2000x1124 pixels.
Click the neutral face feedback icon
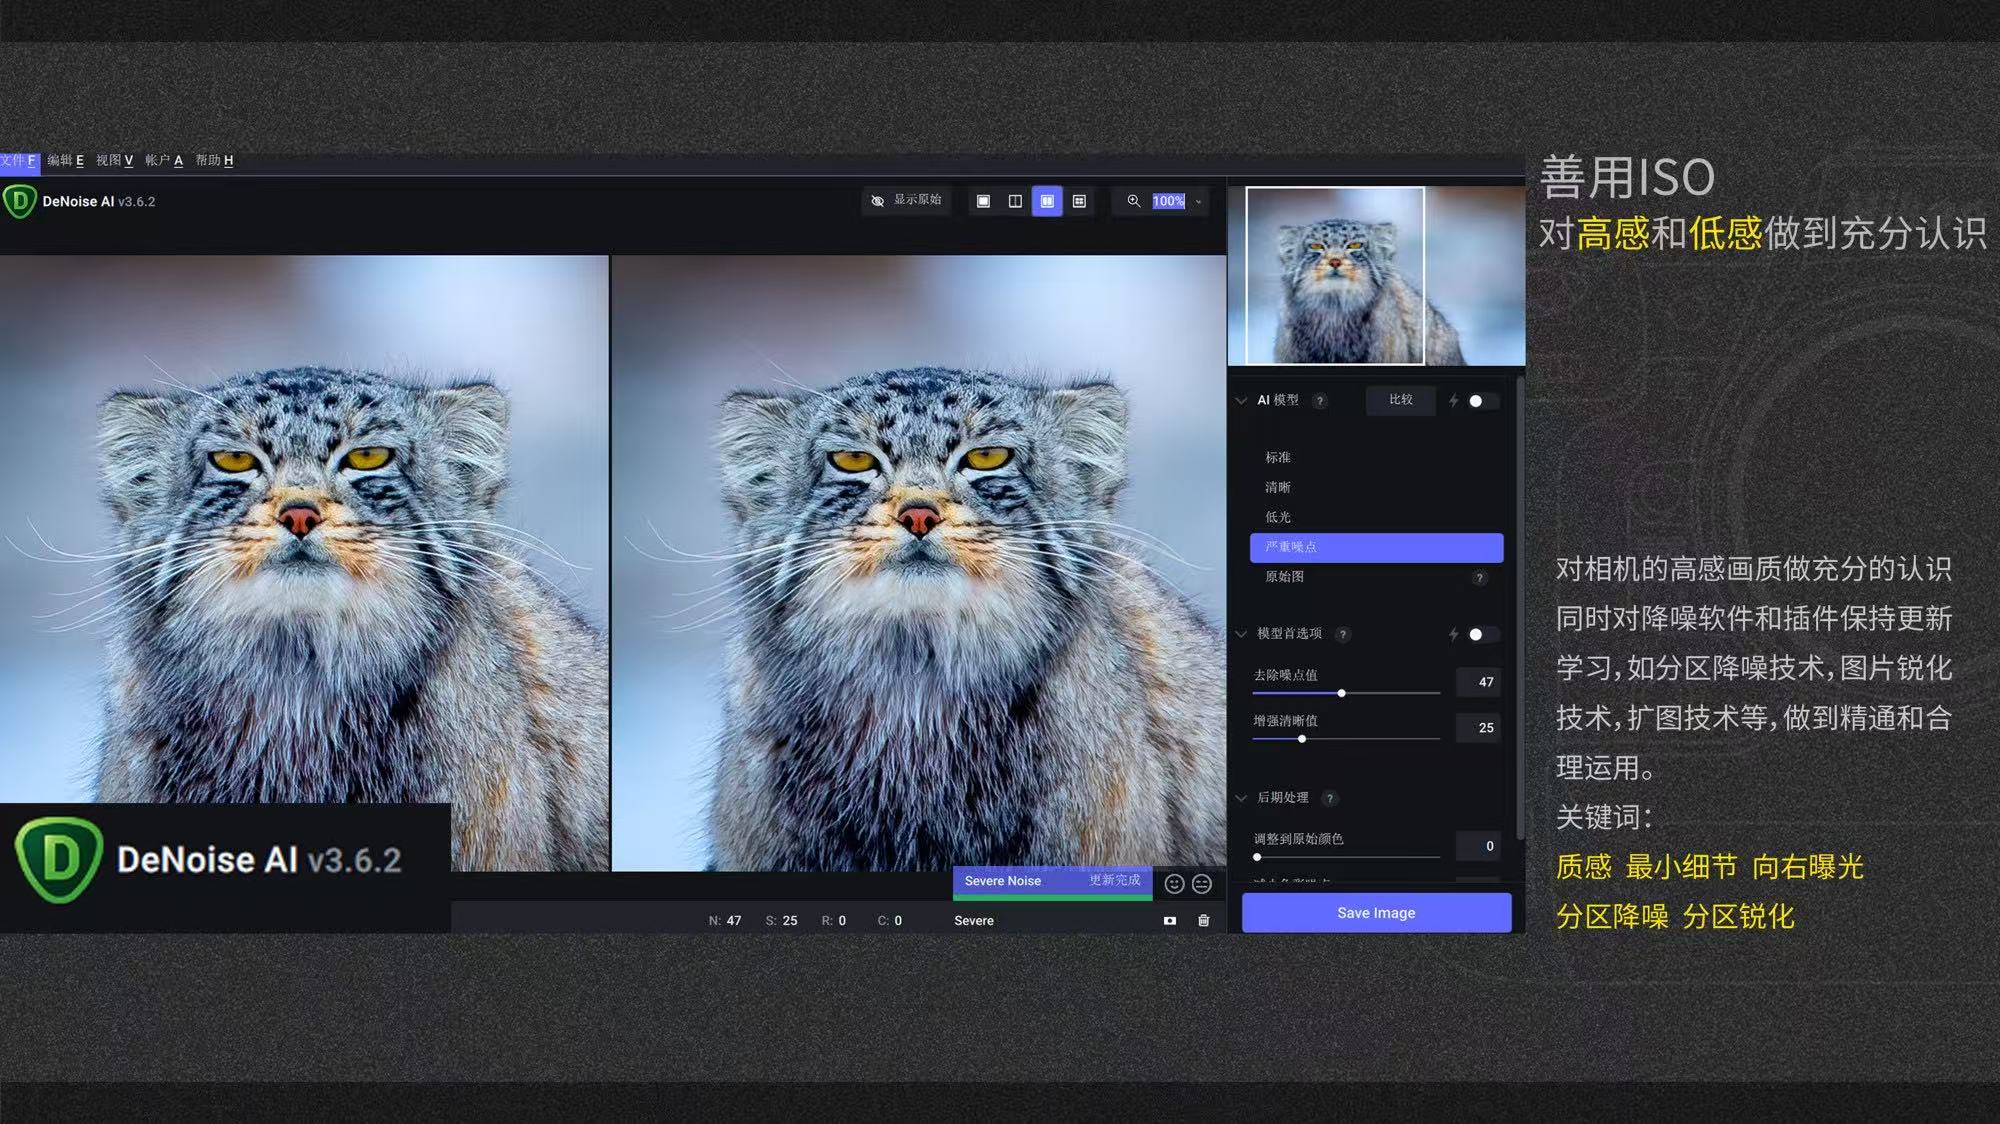click(1202, 884)
